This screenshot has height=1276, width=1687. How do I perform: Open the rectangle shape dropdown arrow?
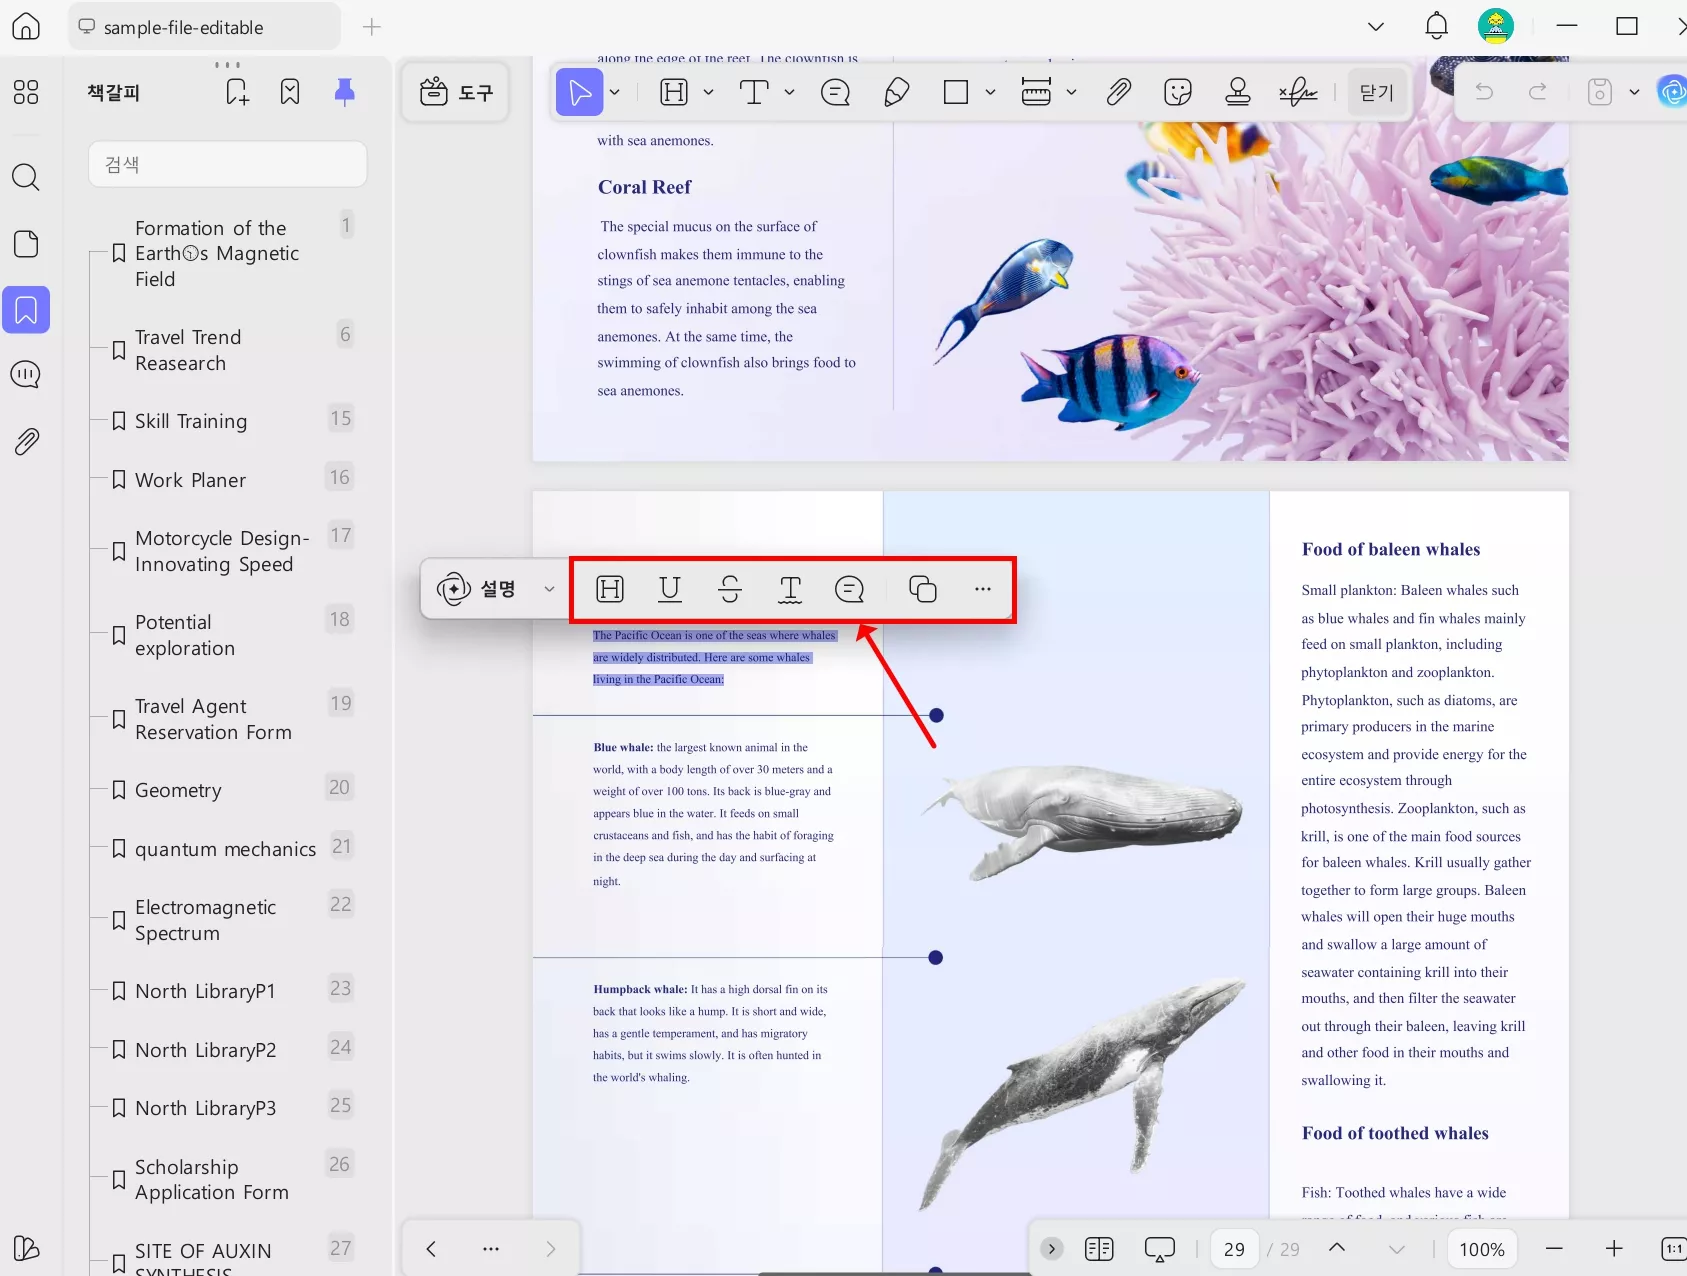point(990,93)
